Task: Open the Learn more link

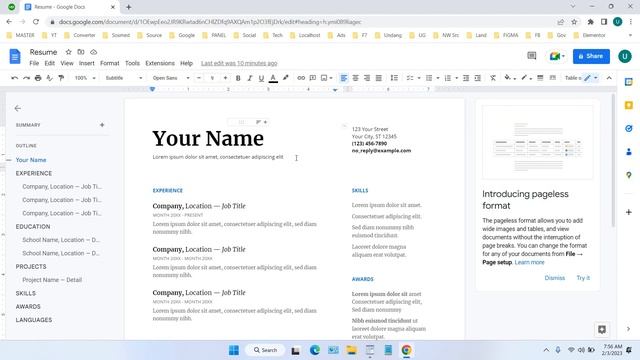Action: (529, 262)
